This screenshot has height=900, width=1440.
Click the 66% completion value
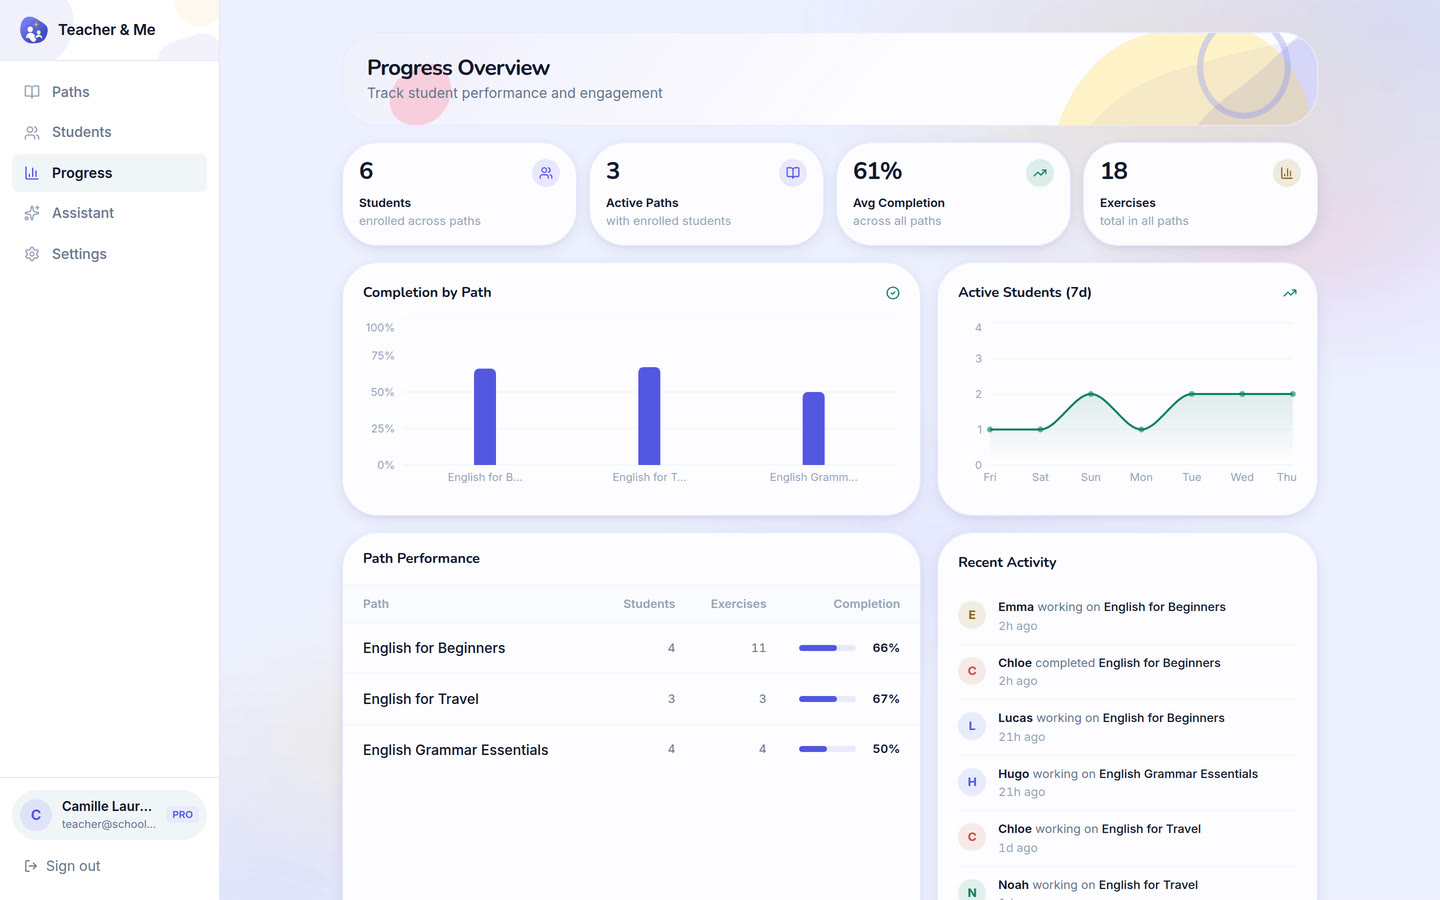coord(886,648)
